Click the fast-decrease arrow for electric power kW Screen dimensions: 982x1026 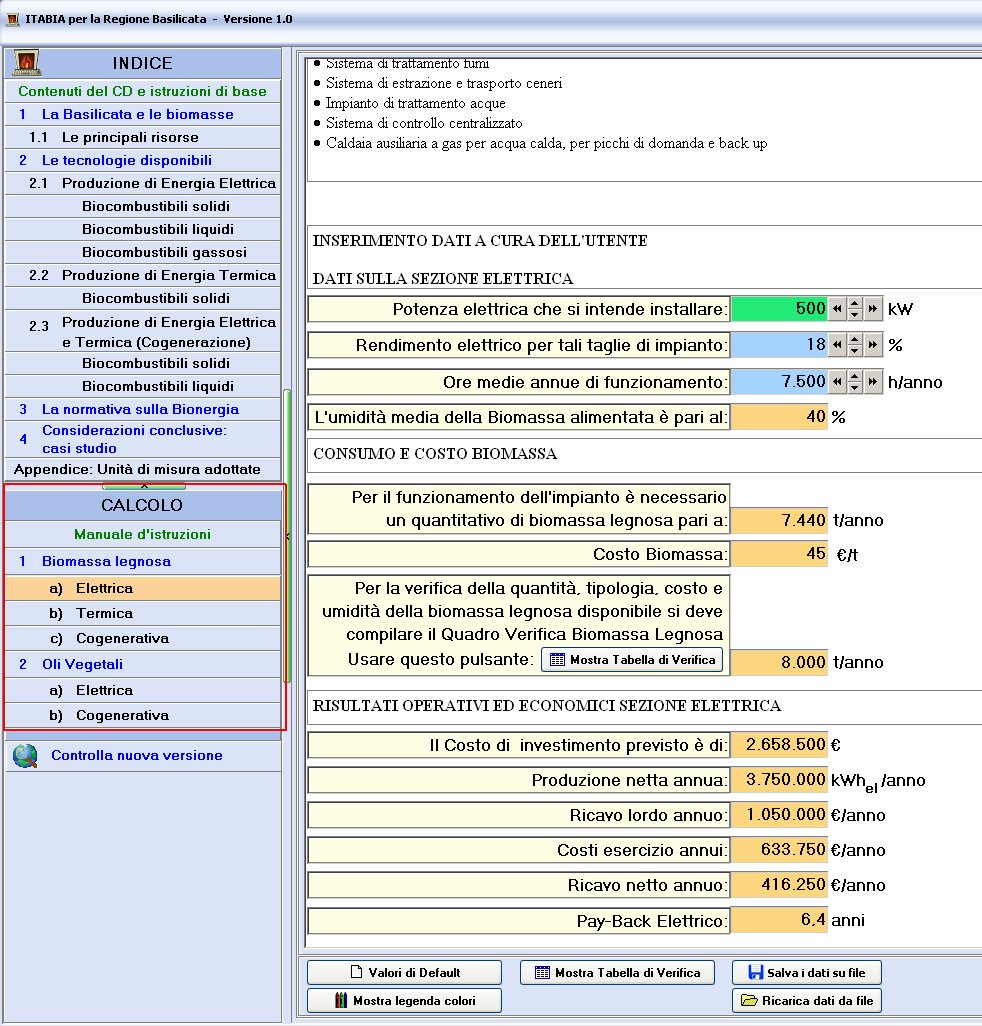tap(837, 309)
